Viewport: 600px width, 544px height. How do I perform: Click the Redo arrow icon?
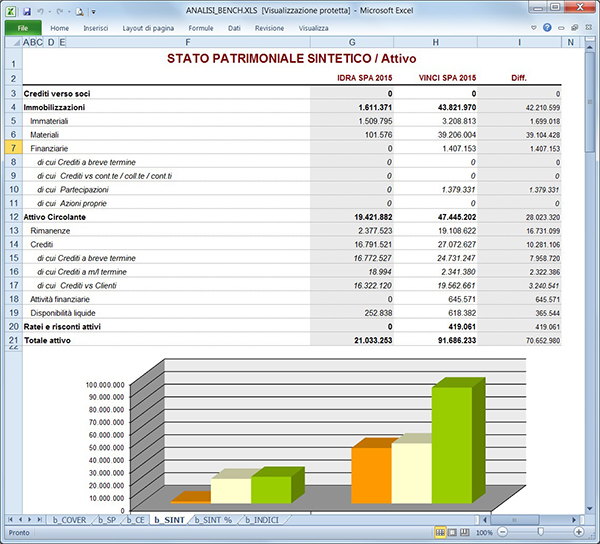click(x=60, y=11)
